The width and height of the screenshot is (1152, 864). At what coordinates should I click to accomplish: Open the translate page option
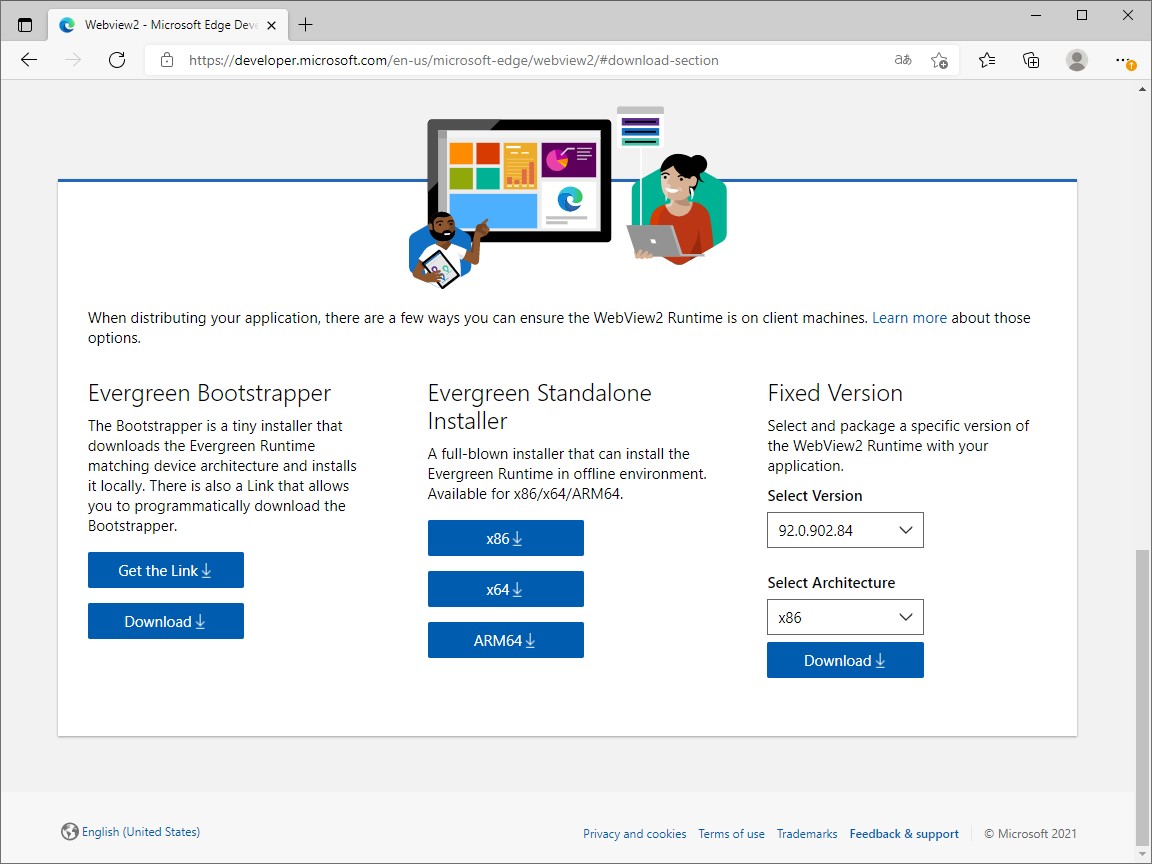902,60
